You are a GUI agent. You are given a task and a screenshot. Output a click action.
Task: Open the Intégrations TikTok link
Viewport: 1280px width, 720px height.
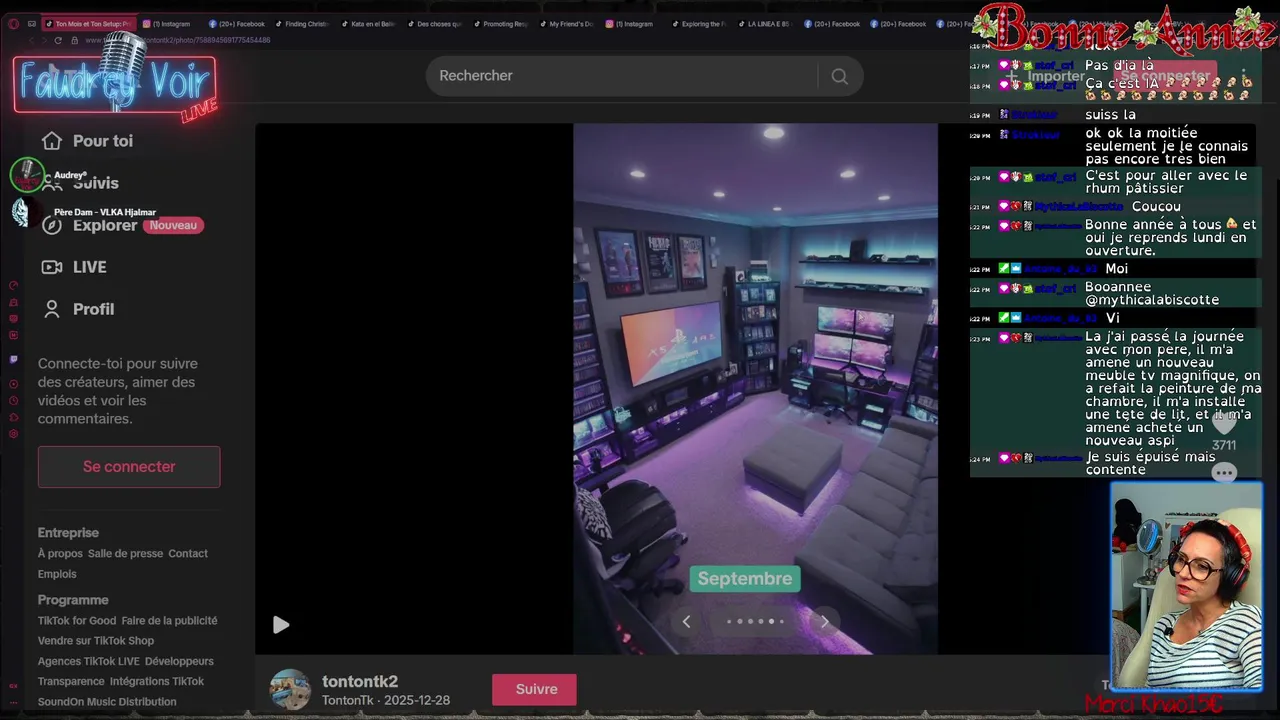(x=156, y=681)
